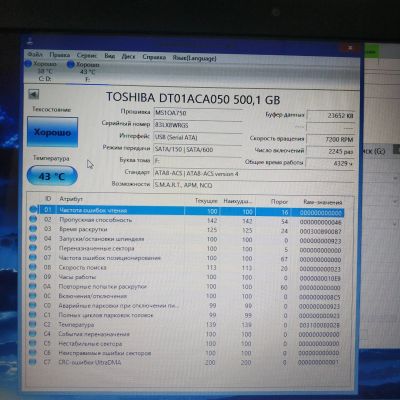Image resolution: width=400 pixels, height=400 pixels.
Task: Click status circle icon for attribute 02
Action: pyautogui.click(x=33, y=219)
